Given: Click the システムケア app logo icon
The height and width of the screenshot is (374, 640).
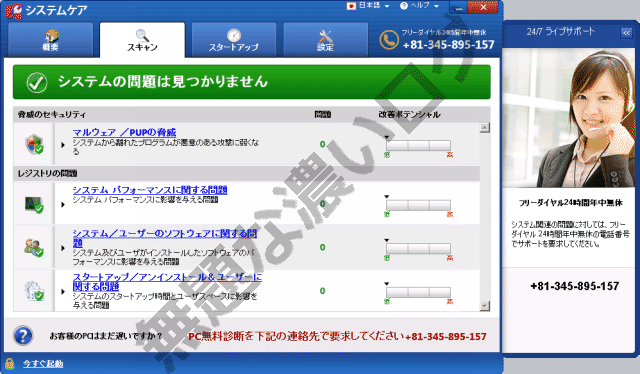Looking at the screenshot, I should 14,10.
